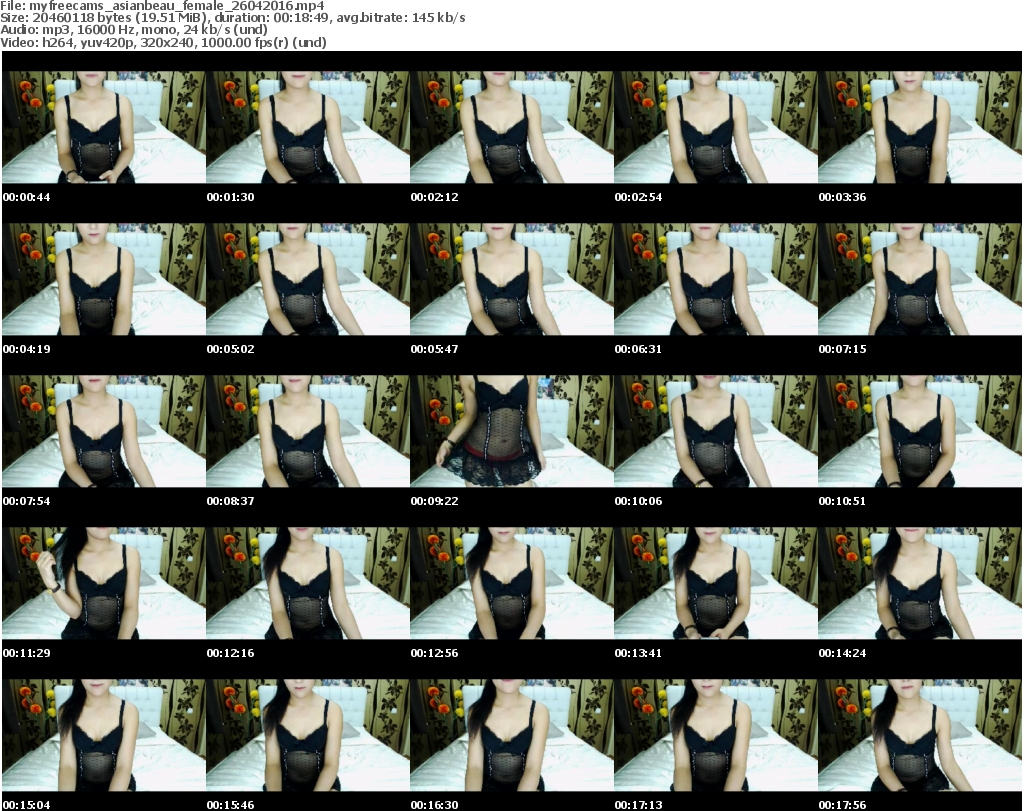This screenshot has width=1024, height=811.
Task: Click the timestamp text 00:02:54
Action: (x=638, y=197)
